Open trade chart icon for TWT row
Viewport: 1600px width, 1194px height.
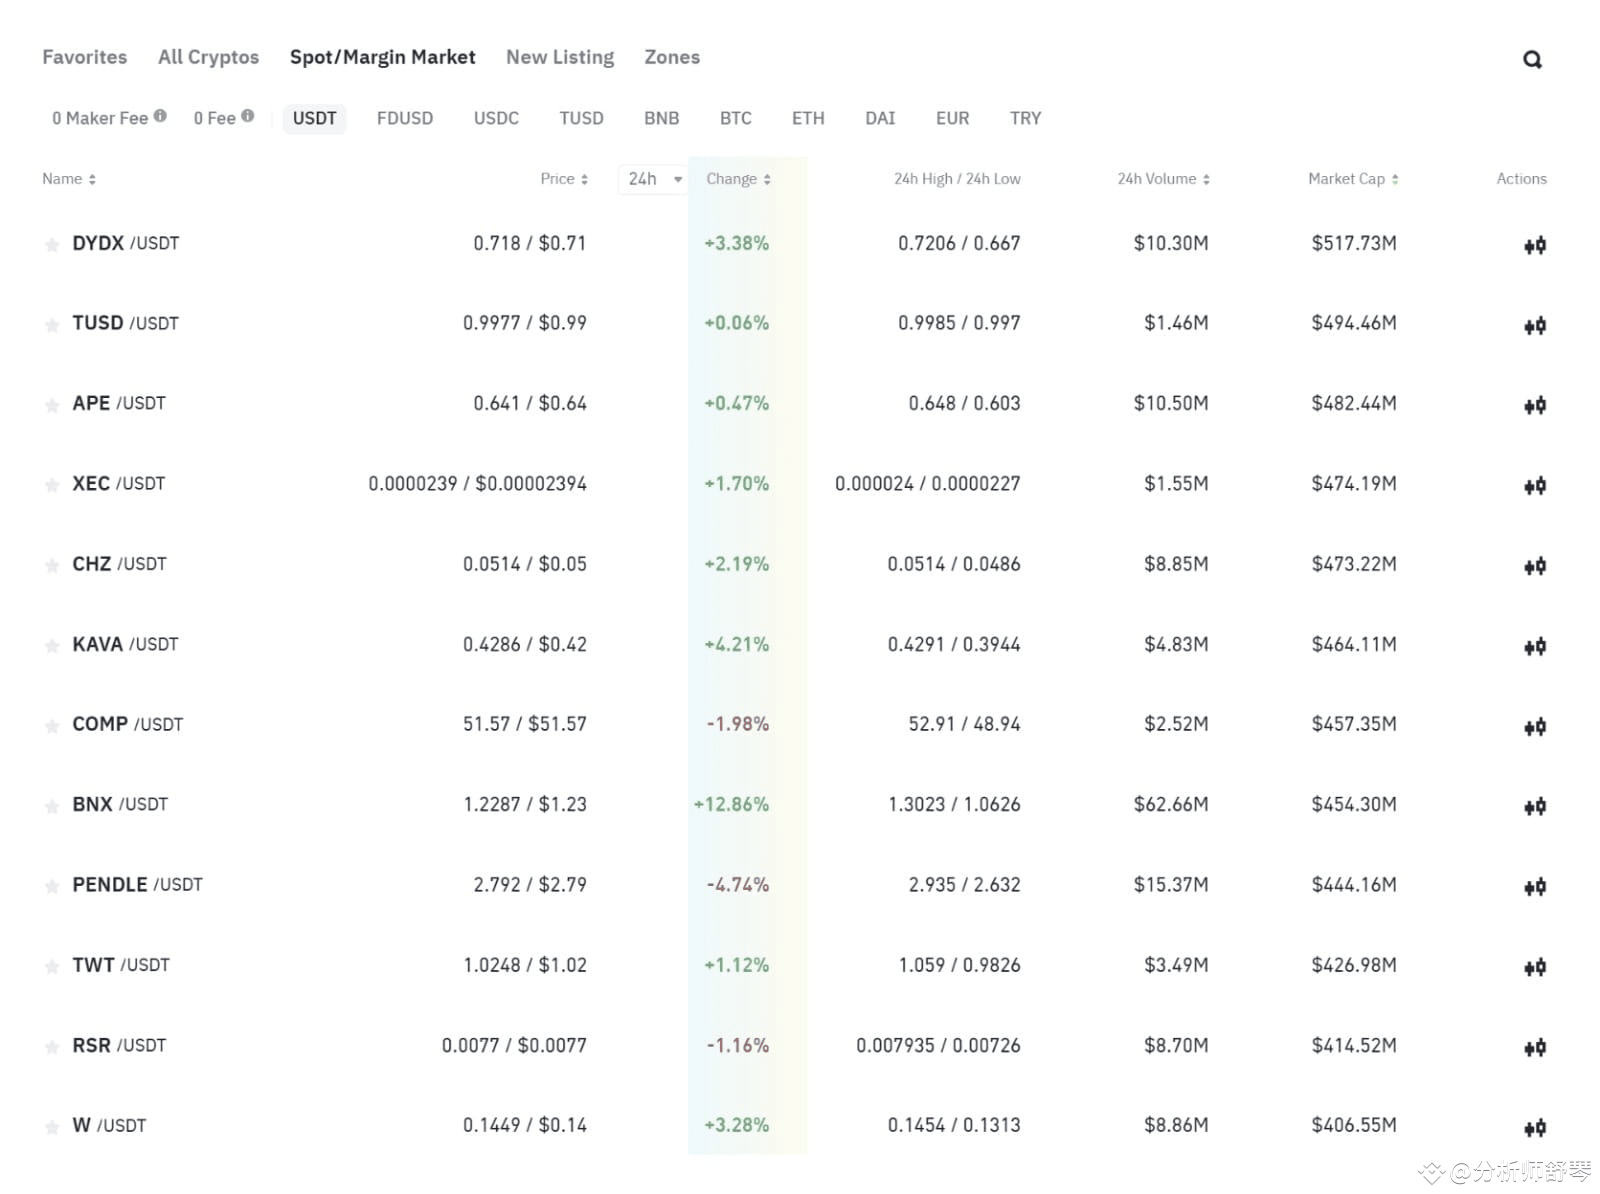click(1535, 967)
